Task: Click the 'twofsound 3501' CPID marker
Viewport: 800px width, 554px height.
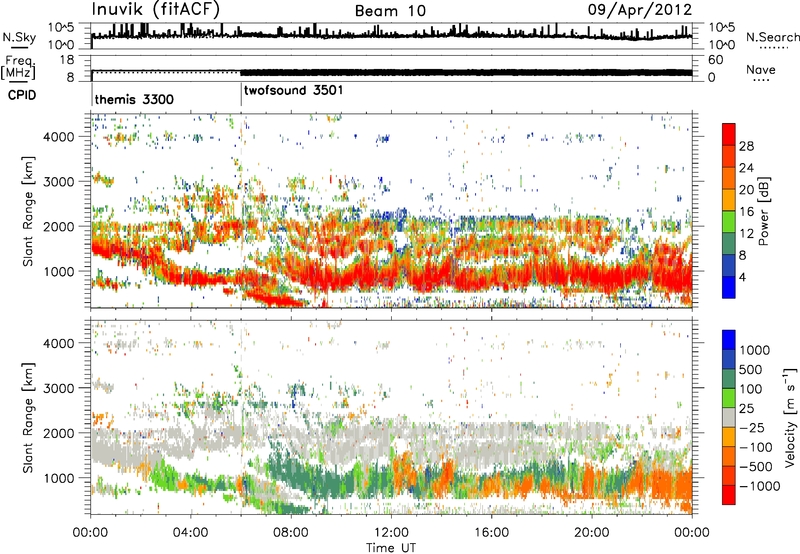Action: [293, 90]
